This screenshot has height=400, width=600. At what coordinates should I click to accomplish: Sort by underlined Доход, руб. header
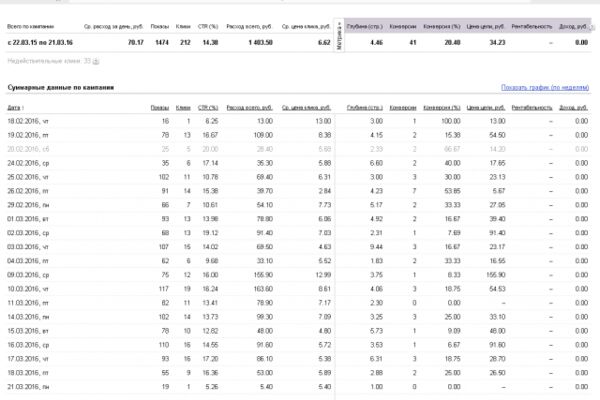click(573, 108)
